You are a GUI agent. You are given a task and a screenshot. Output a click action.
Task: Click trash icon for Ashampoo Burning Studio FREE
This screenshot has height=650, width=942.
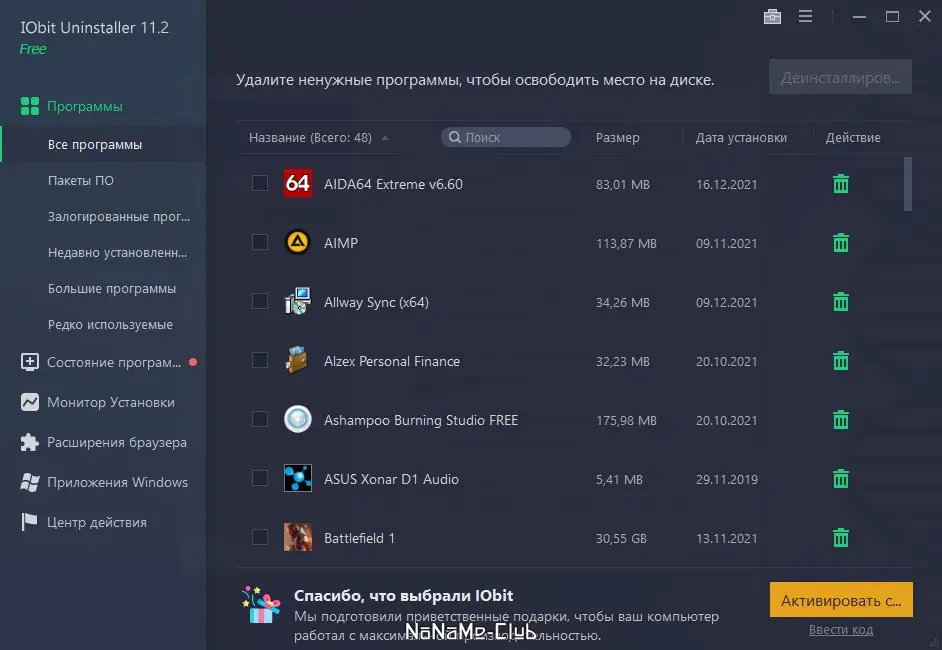(840, 419)
